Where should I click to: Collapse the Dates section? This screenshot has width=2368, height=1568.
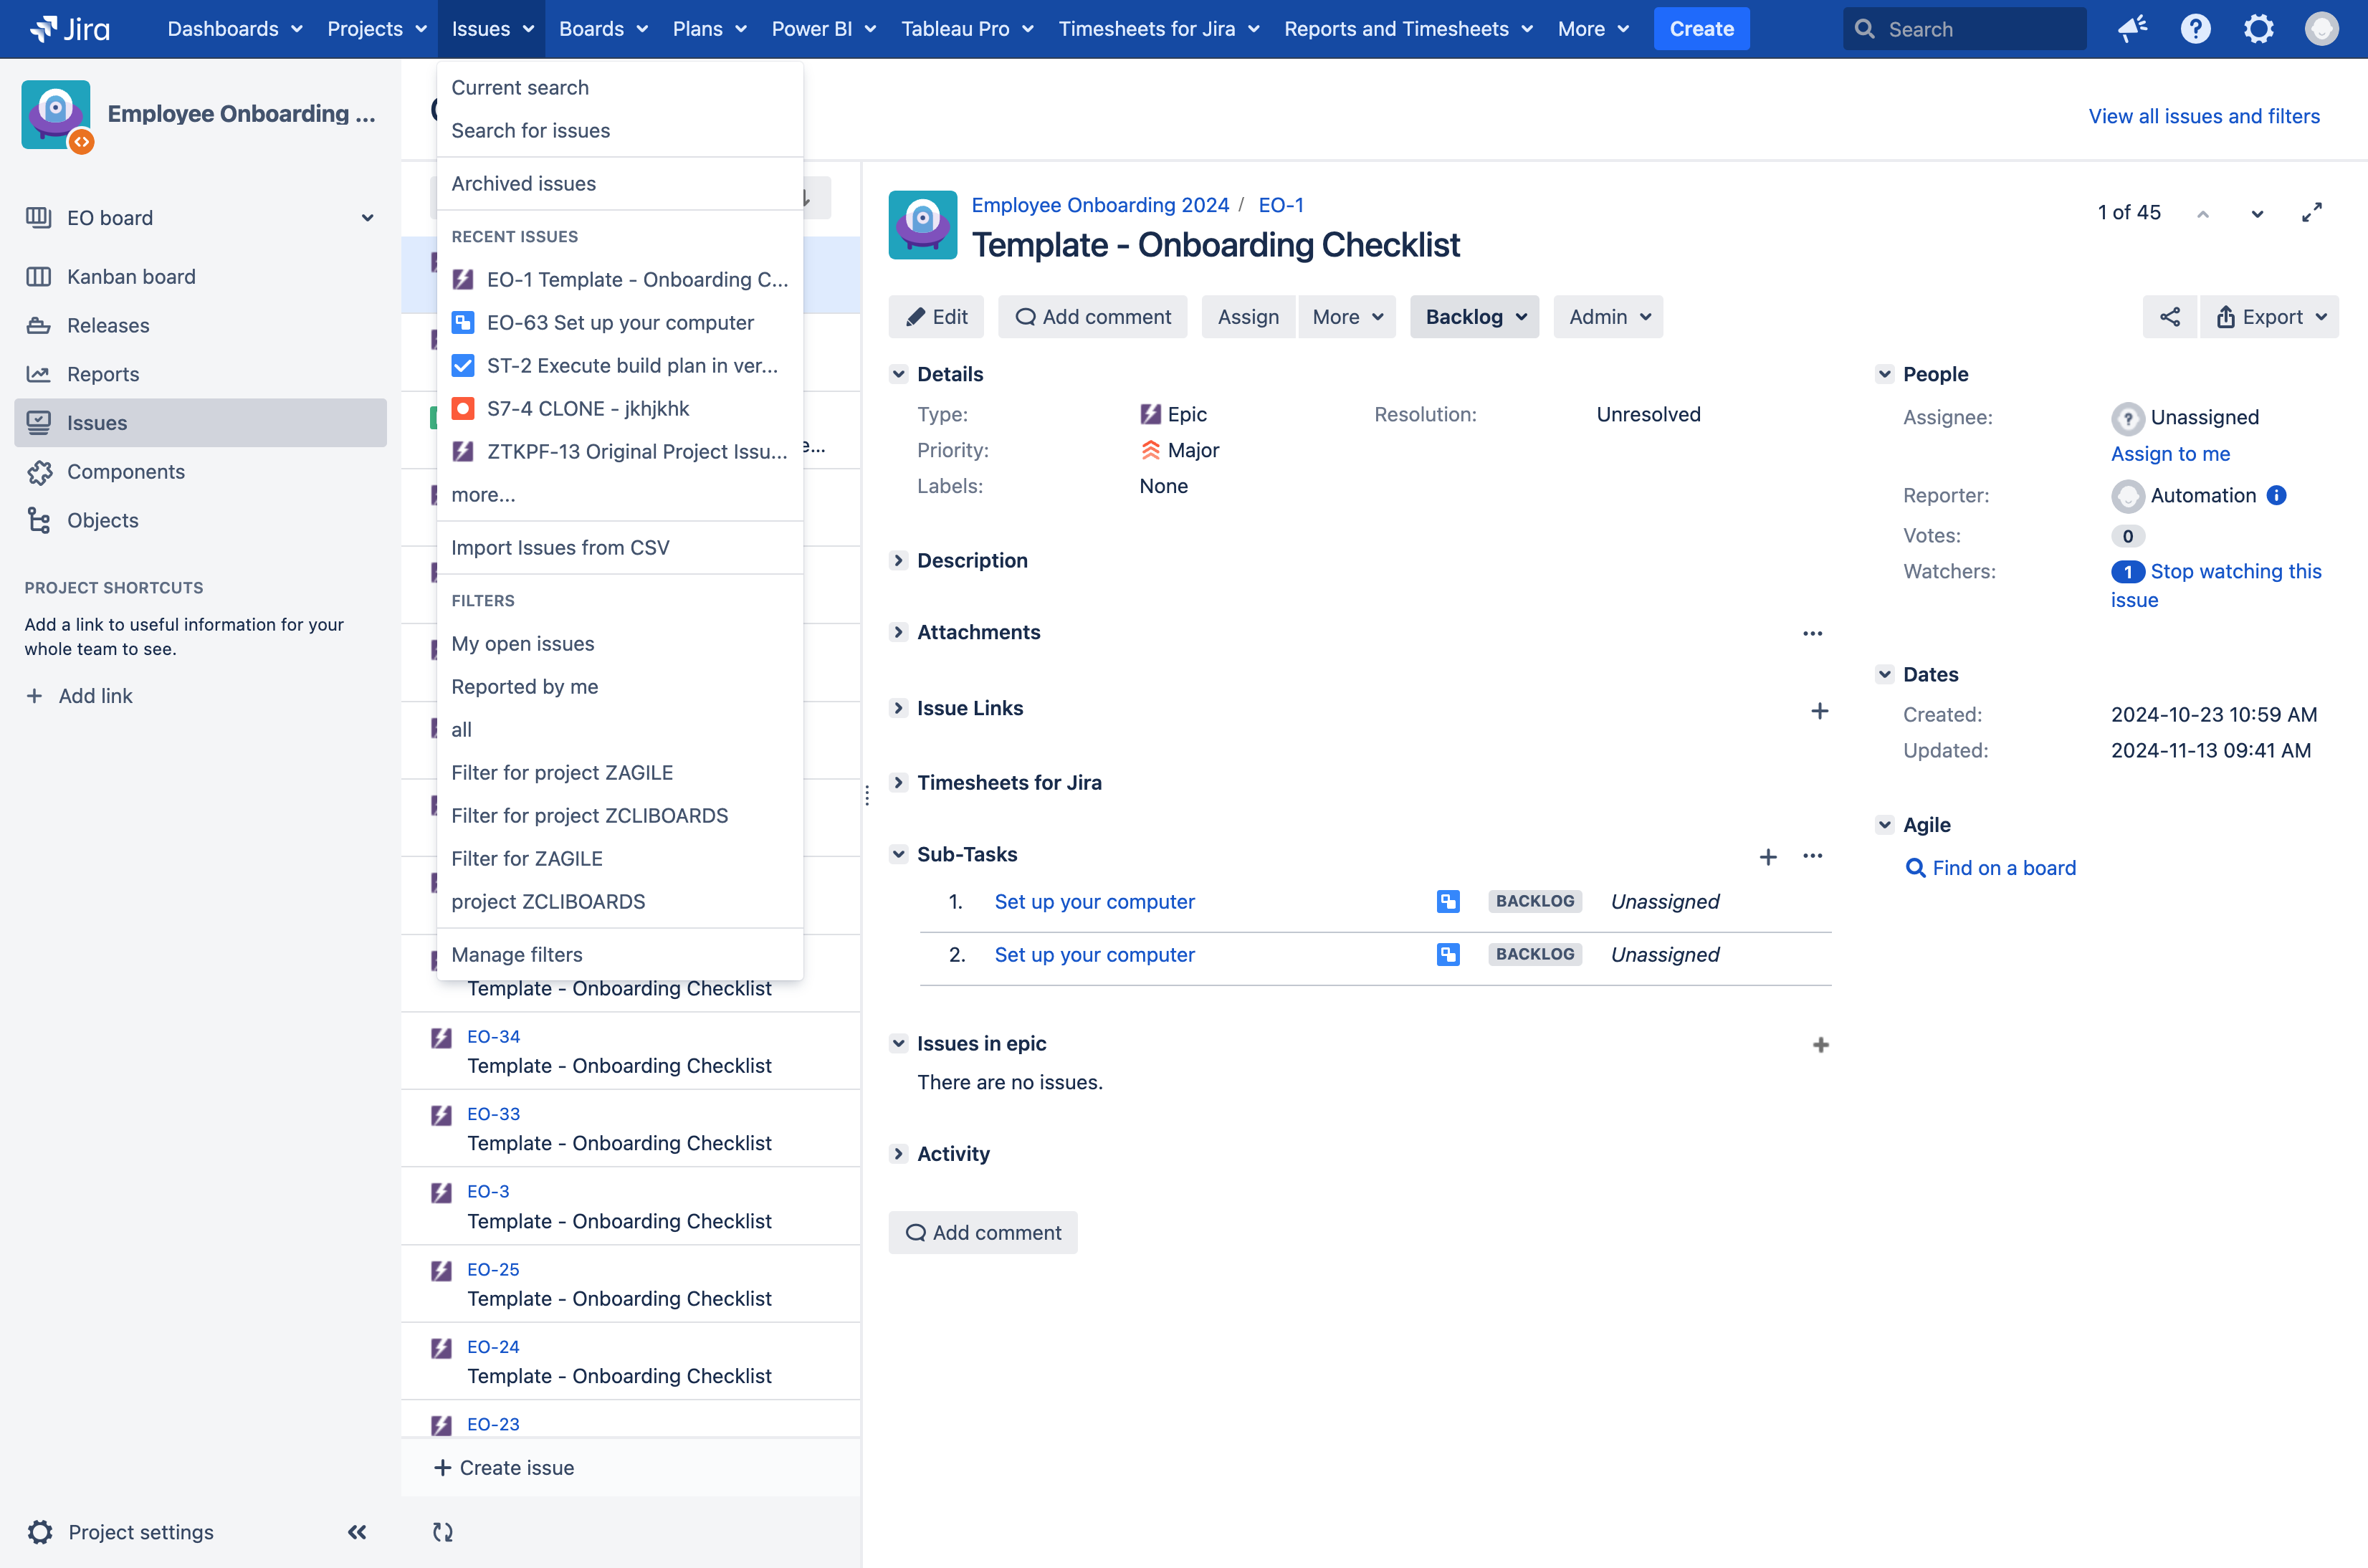pyautogui.click(x=1884, y=674)
